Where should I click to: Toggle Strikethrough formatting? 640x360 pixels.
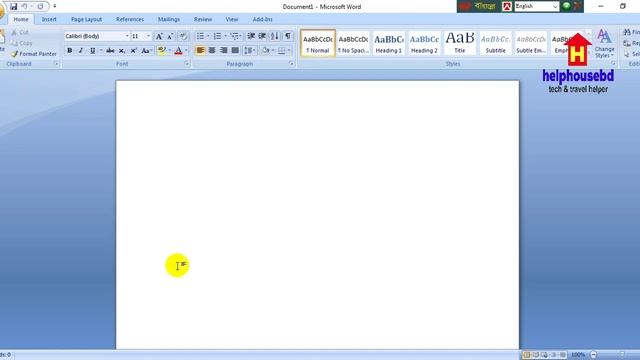(110, 51)
